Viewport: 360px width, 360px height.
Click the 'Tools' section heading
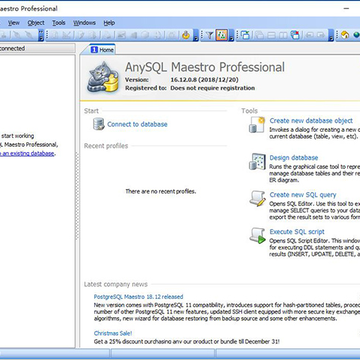(x=250, y=111)
